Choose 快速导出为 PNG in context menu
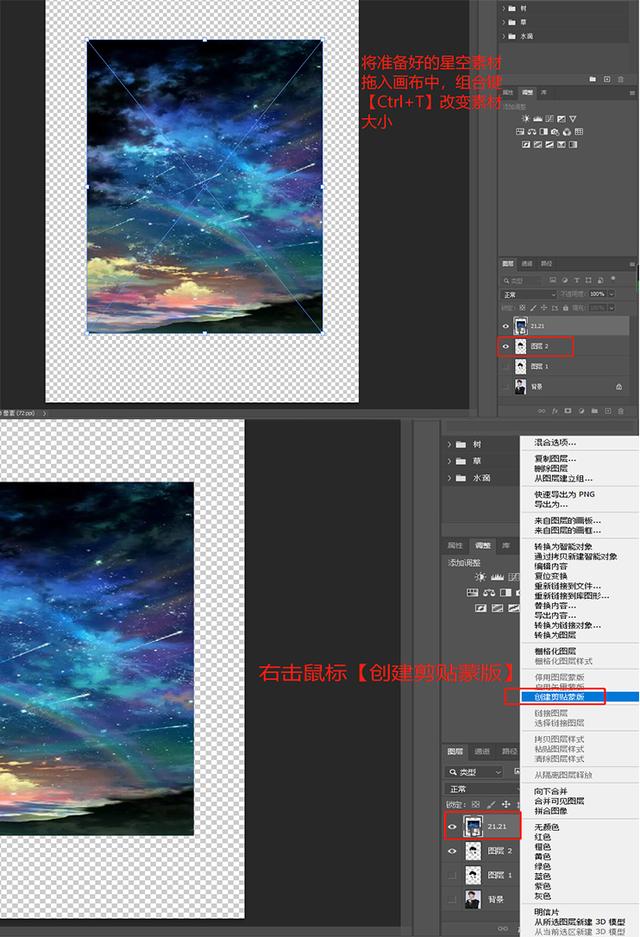The height and width of the screenshot is (937, 640). point(564,494)
